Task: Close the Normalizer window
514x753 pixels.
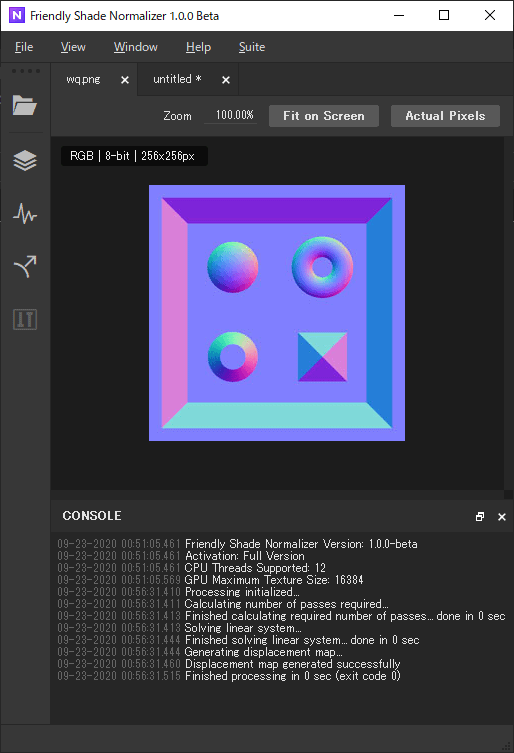Action: (x=490, y=15)
